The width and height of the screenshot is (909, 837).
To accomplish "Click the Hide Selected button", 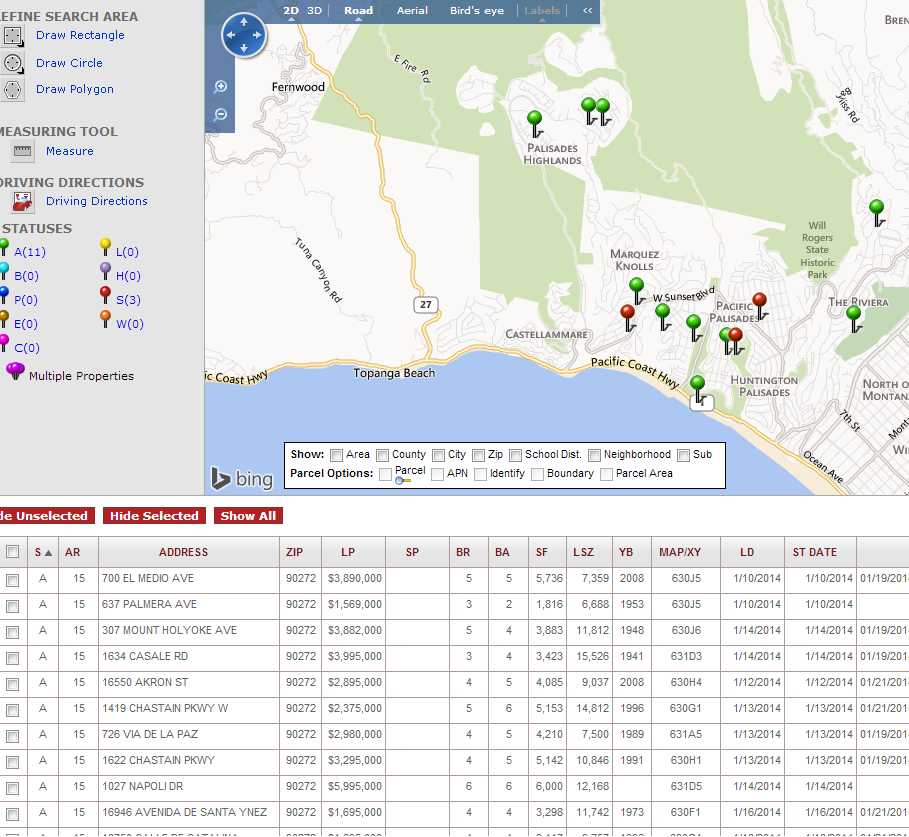I will coord(154,516).
